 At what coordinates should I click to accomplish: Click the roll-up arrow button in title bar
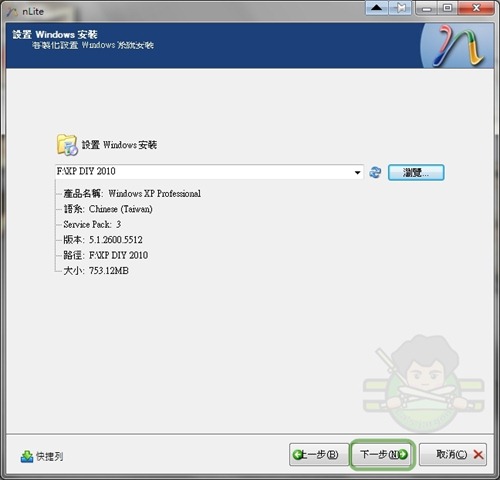click(x=377, y=8)
